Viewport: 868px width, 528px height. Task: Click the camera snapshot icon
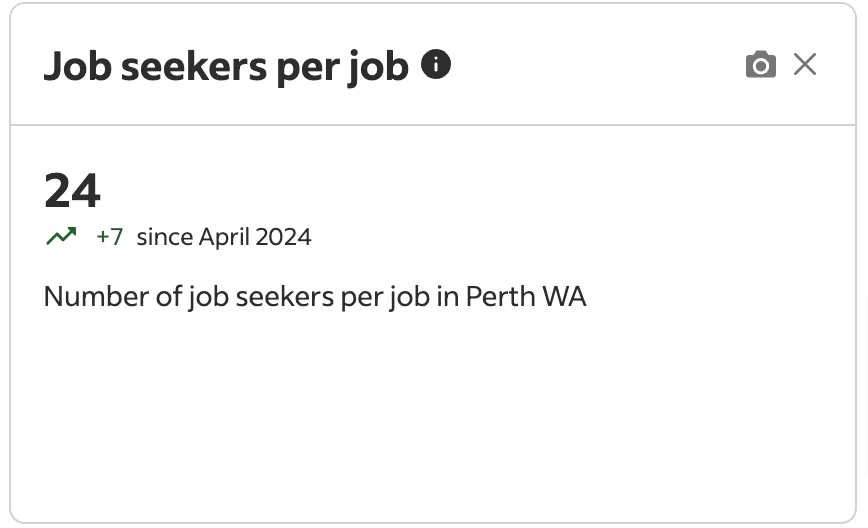click(x=761, y=66)
